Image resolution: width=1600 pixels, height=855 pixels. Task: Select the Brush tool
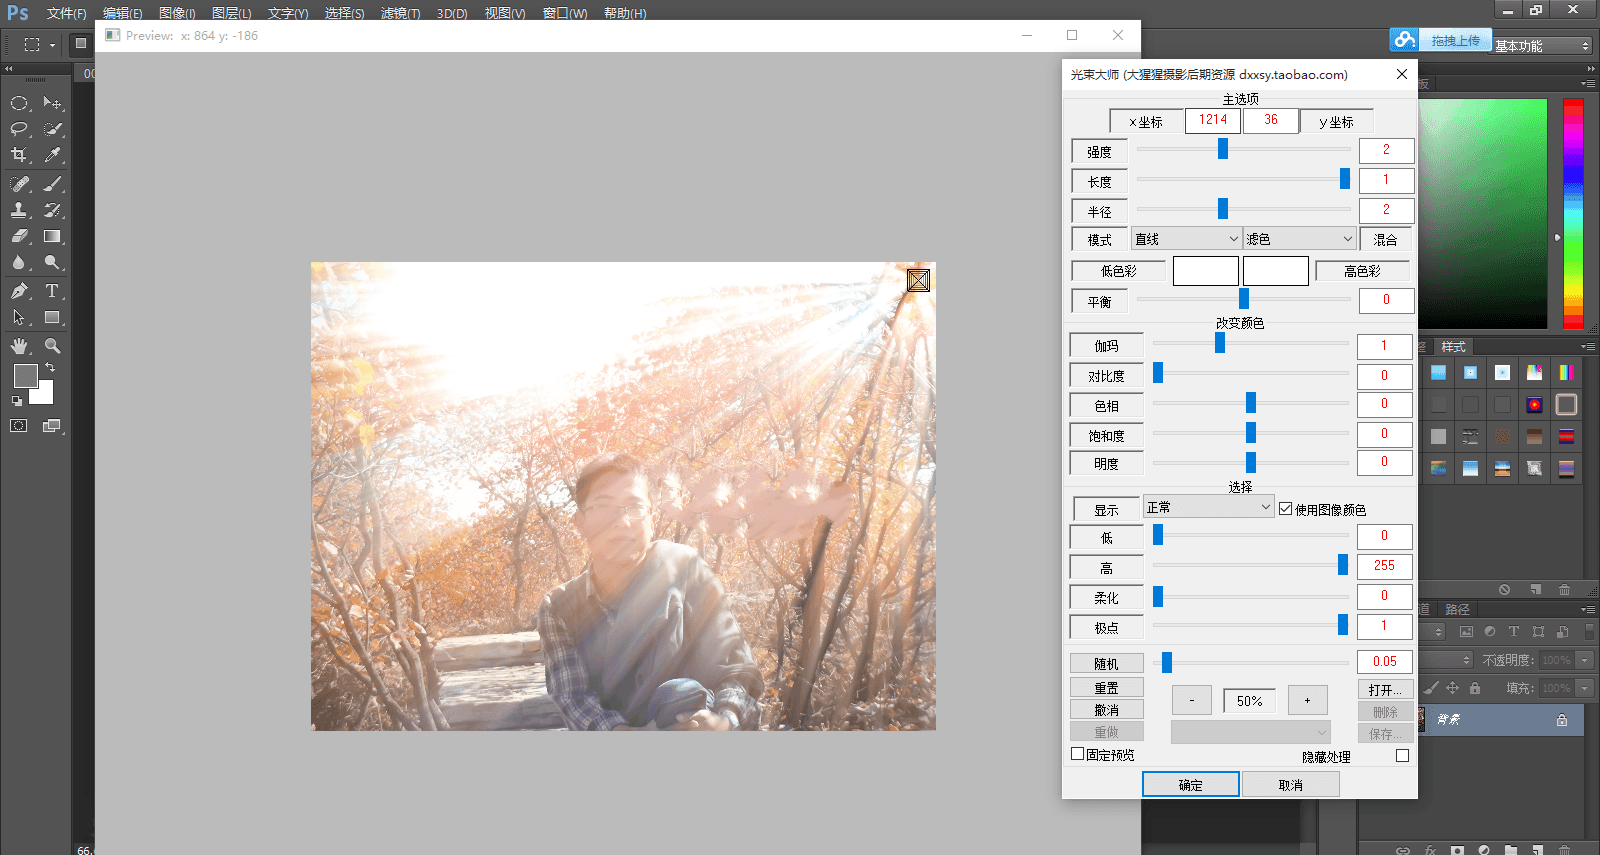52,184
